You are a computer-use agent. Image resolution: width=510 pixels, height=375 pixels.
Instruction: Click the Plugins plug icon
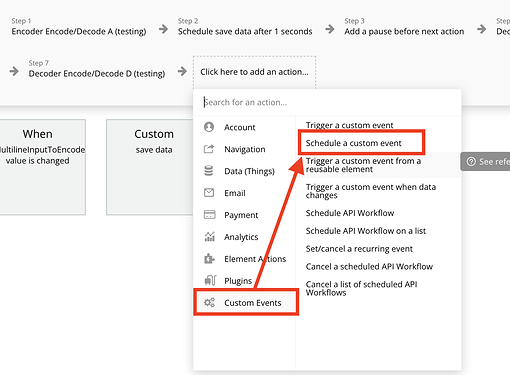click(210, 280)
